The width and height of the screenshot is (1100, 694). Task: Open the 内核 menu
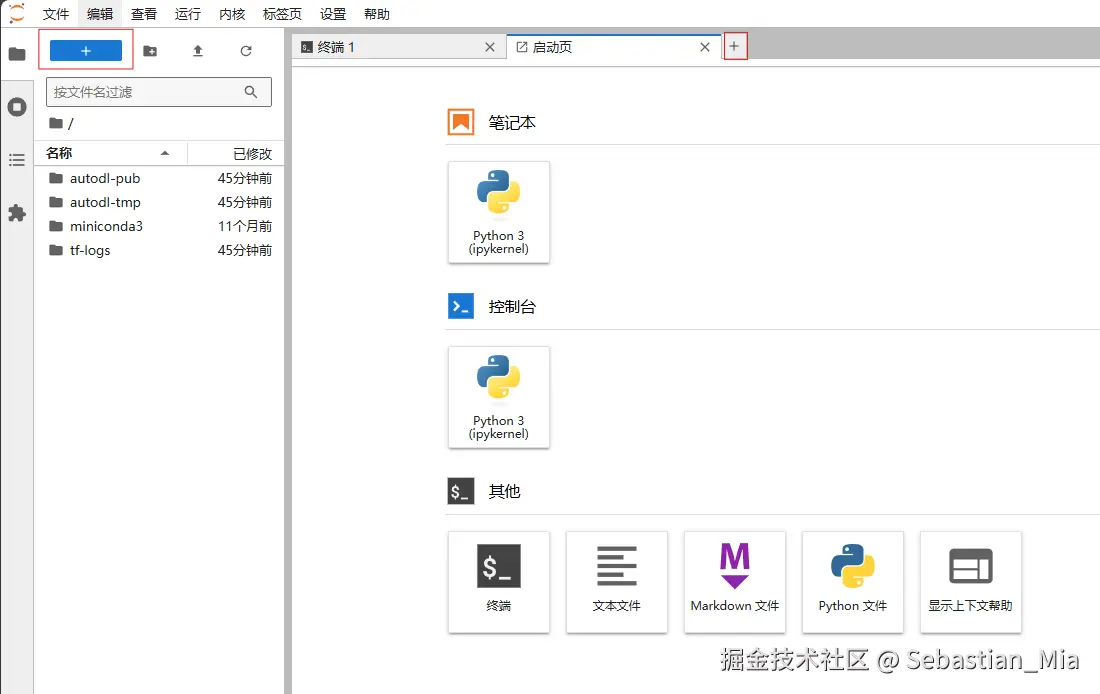click(x=231, y=13)
